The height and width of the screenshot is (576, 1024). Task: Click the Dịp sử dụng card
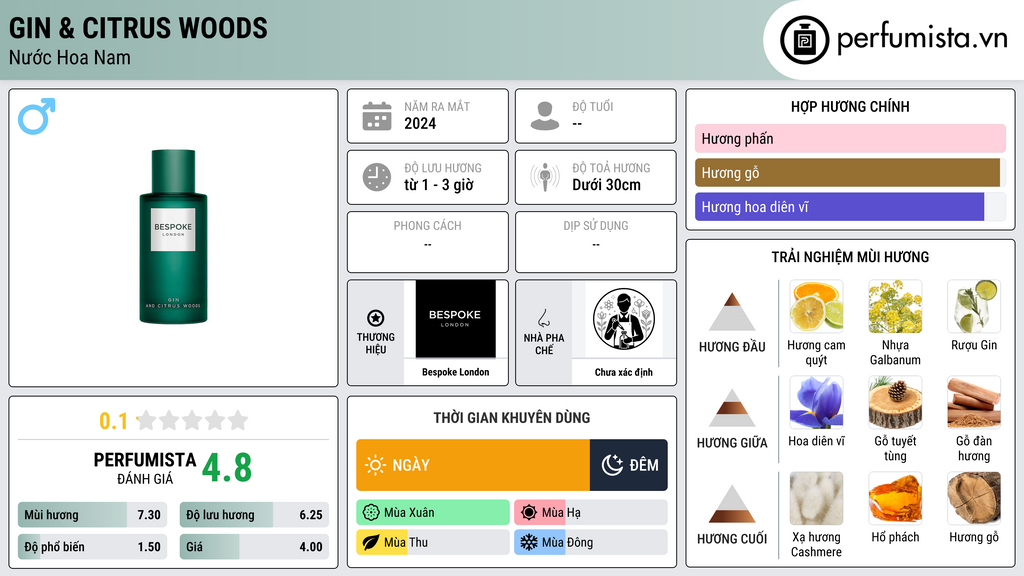click(x=596, y=242)
